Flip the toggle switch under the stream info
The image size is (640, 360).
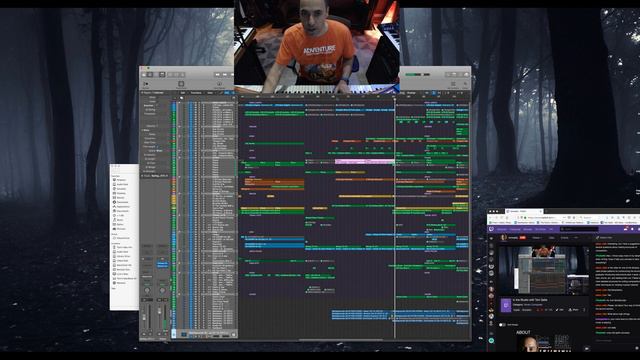(502, 325)
